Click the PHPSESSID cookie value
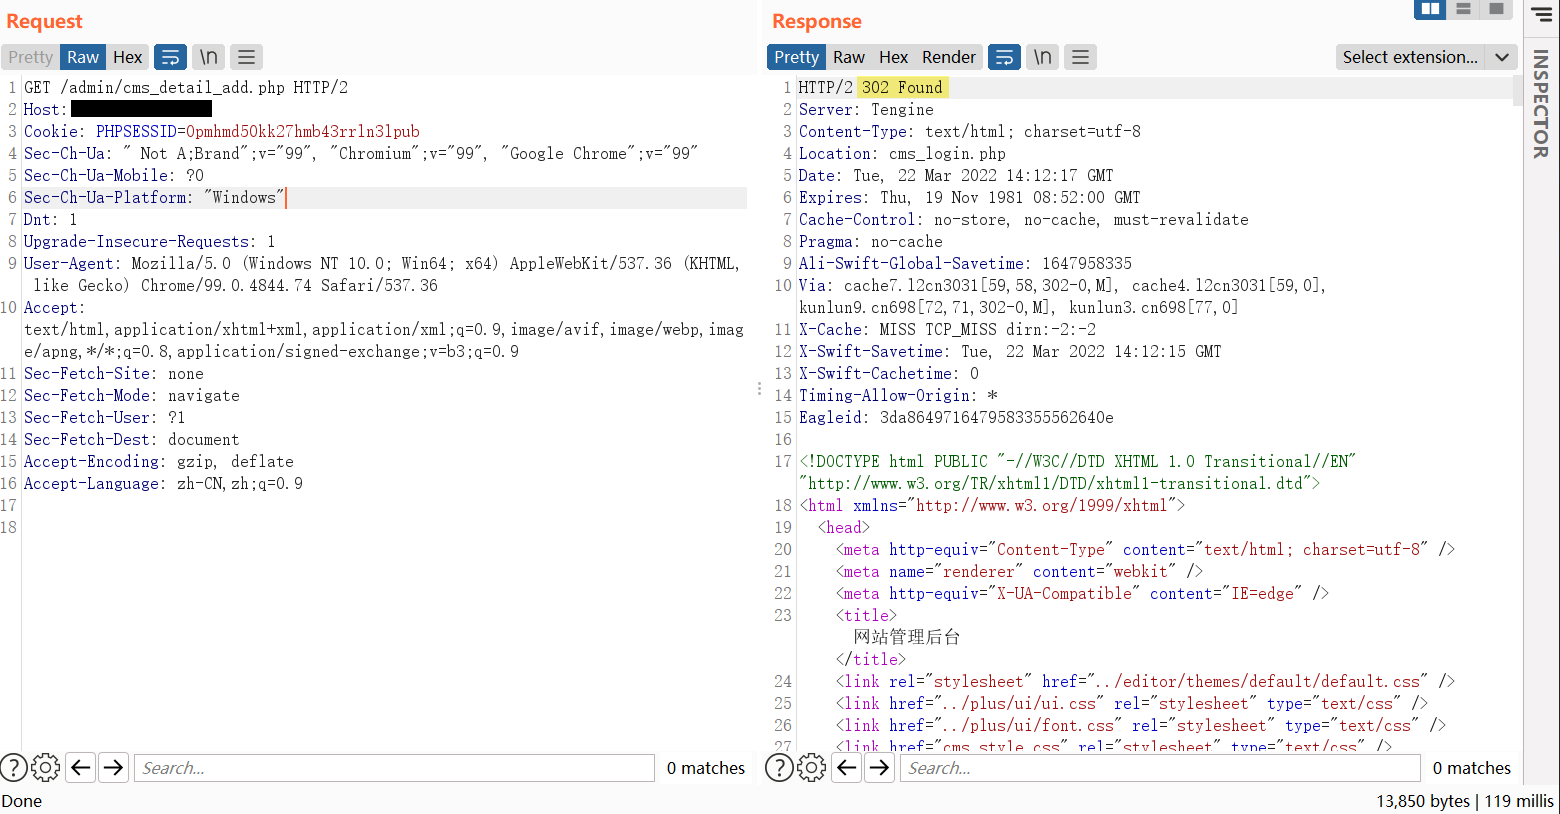The height and width of the screenshot is (814, 1560). [x=303, y=132]
